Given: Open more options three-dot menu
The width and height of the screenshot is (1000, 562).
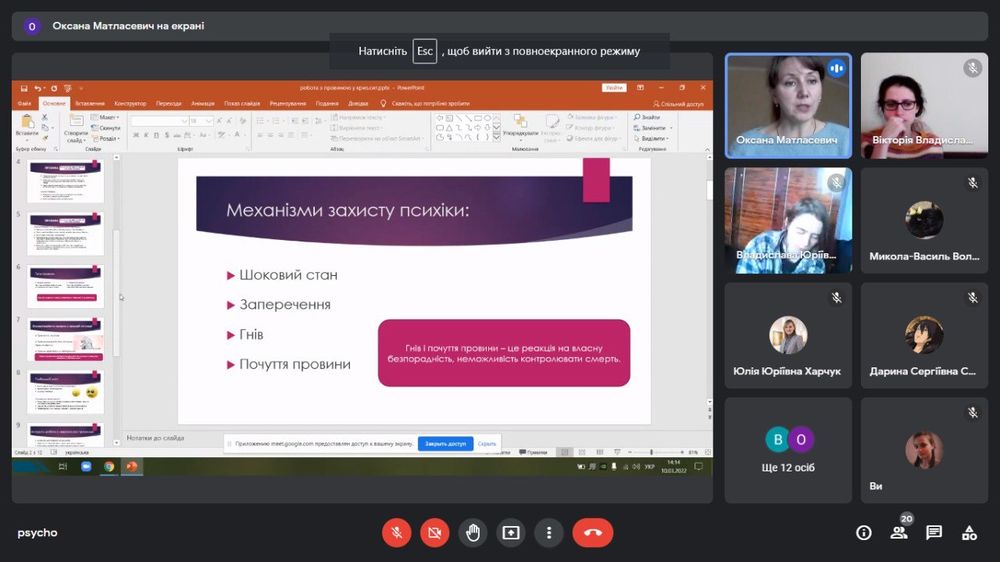Looking at the screenshot, I should [549, 533].
